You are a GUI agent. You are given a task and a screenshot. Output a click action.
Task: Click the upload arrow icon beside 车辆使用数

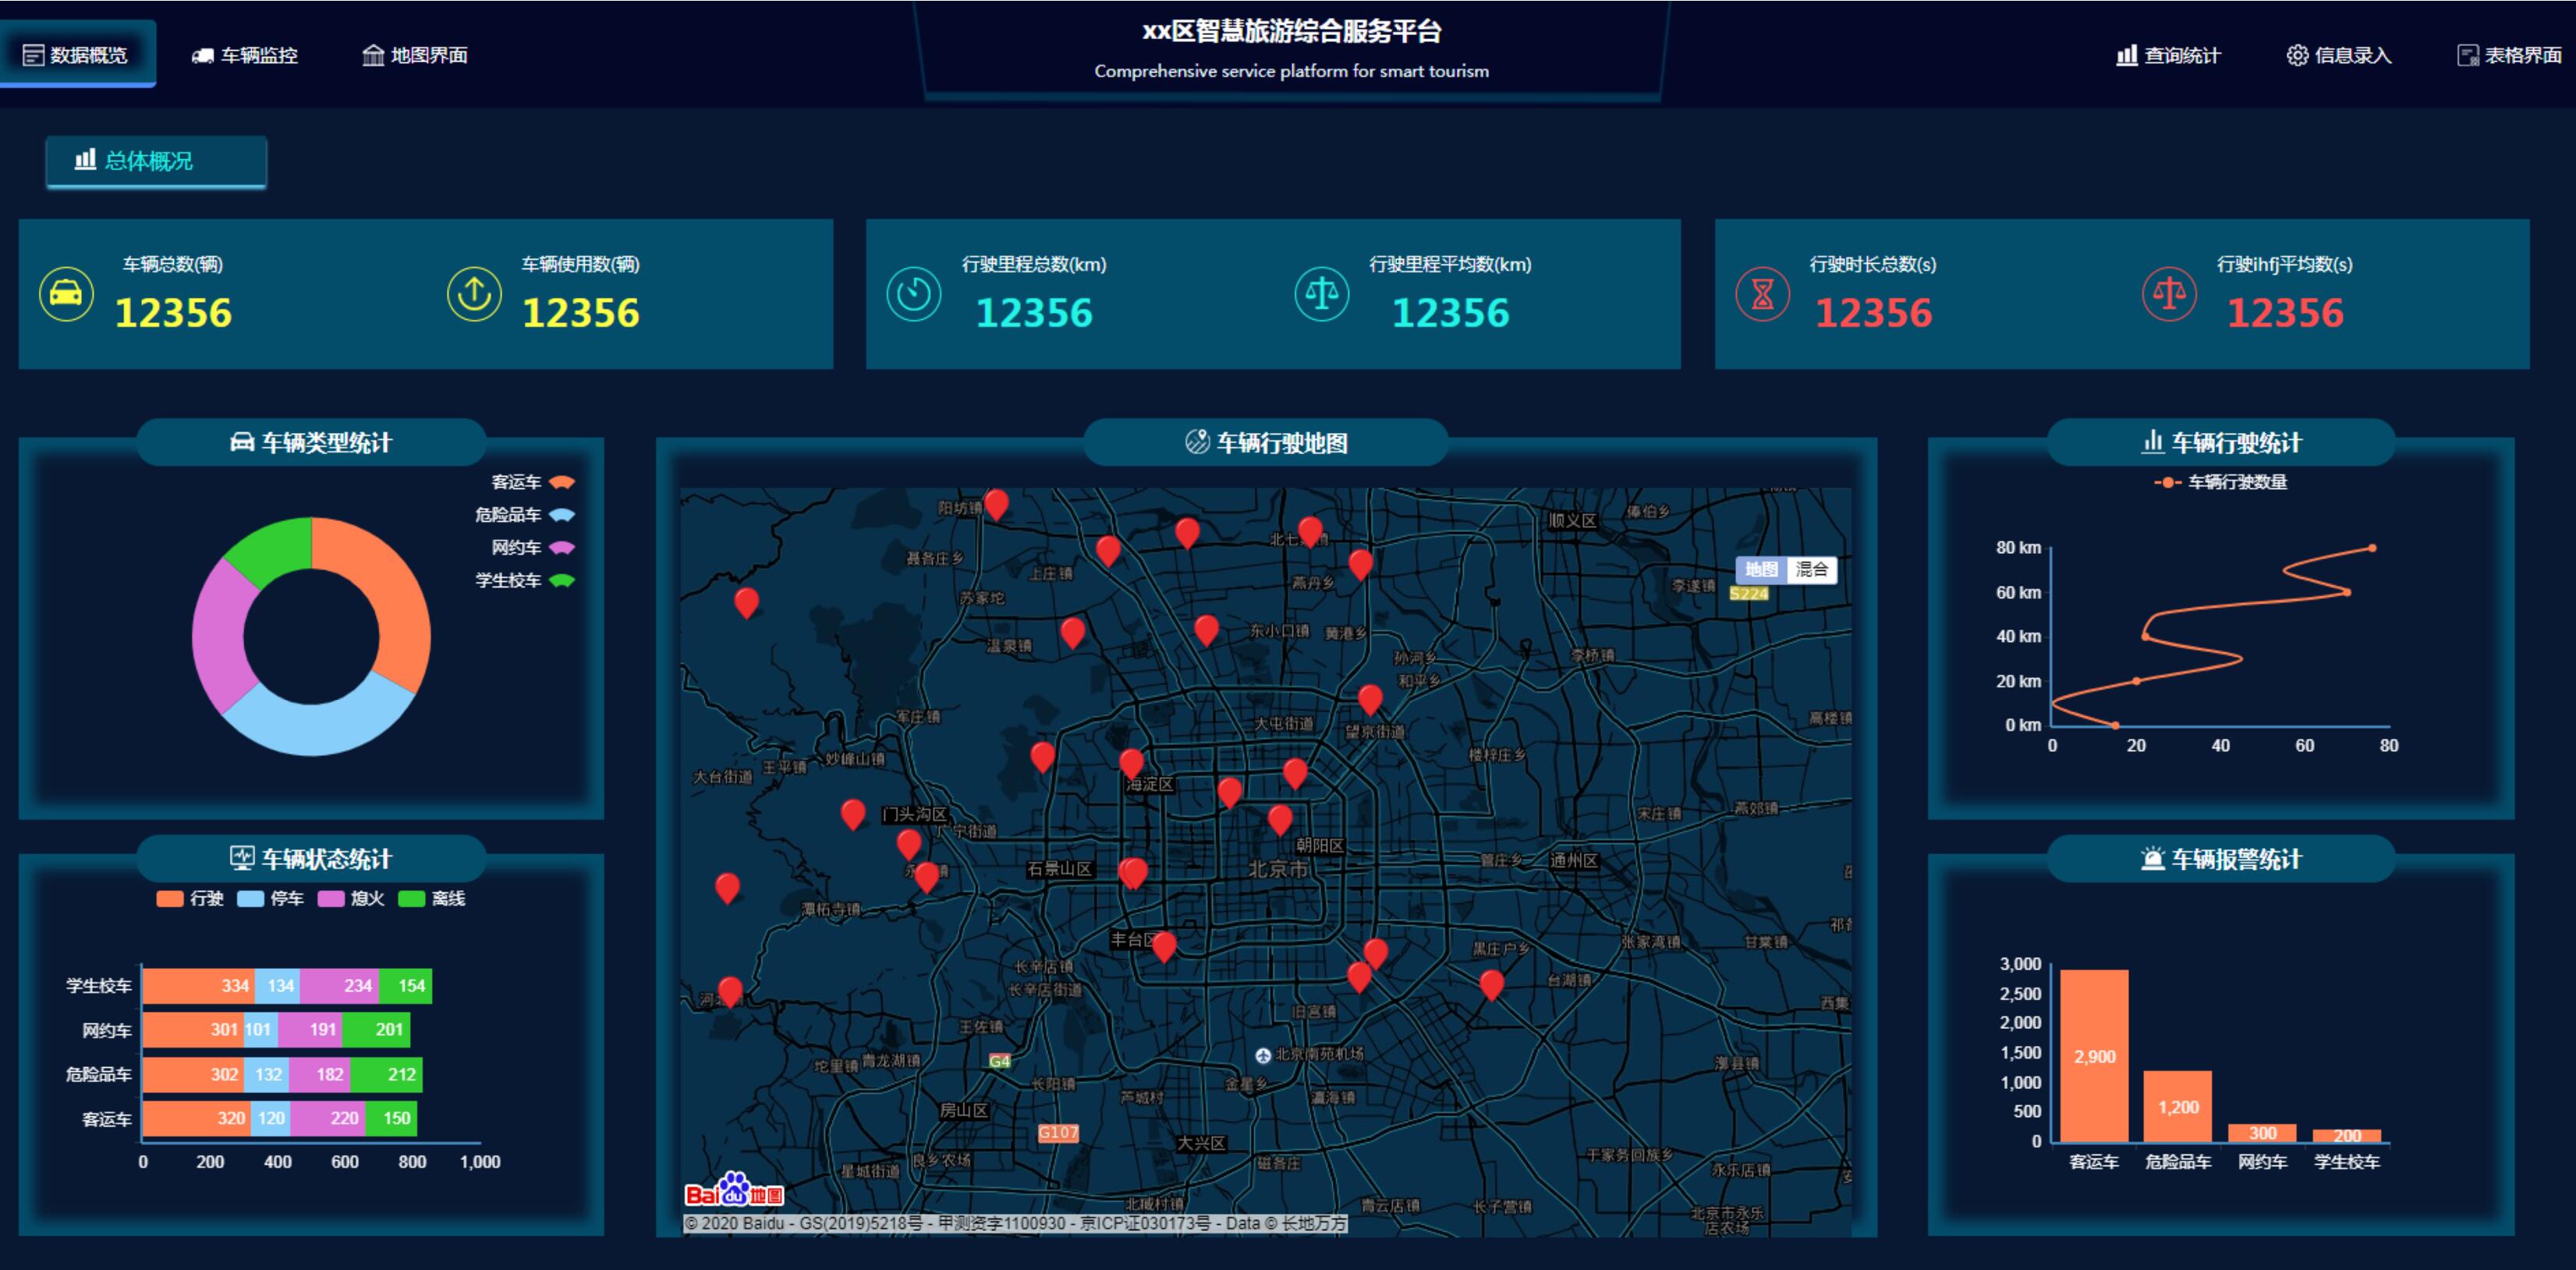click(474, 294)
